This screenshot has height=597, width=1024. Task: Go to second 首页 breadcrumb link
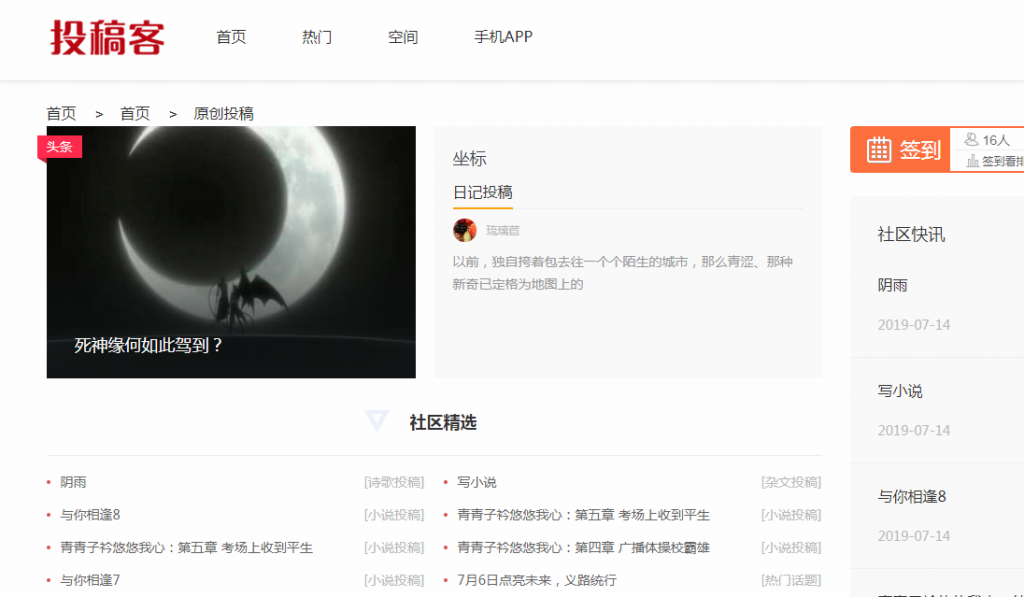135,114
